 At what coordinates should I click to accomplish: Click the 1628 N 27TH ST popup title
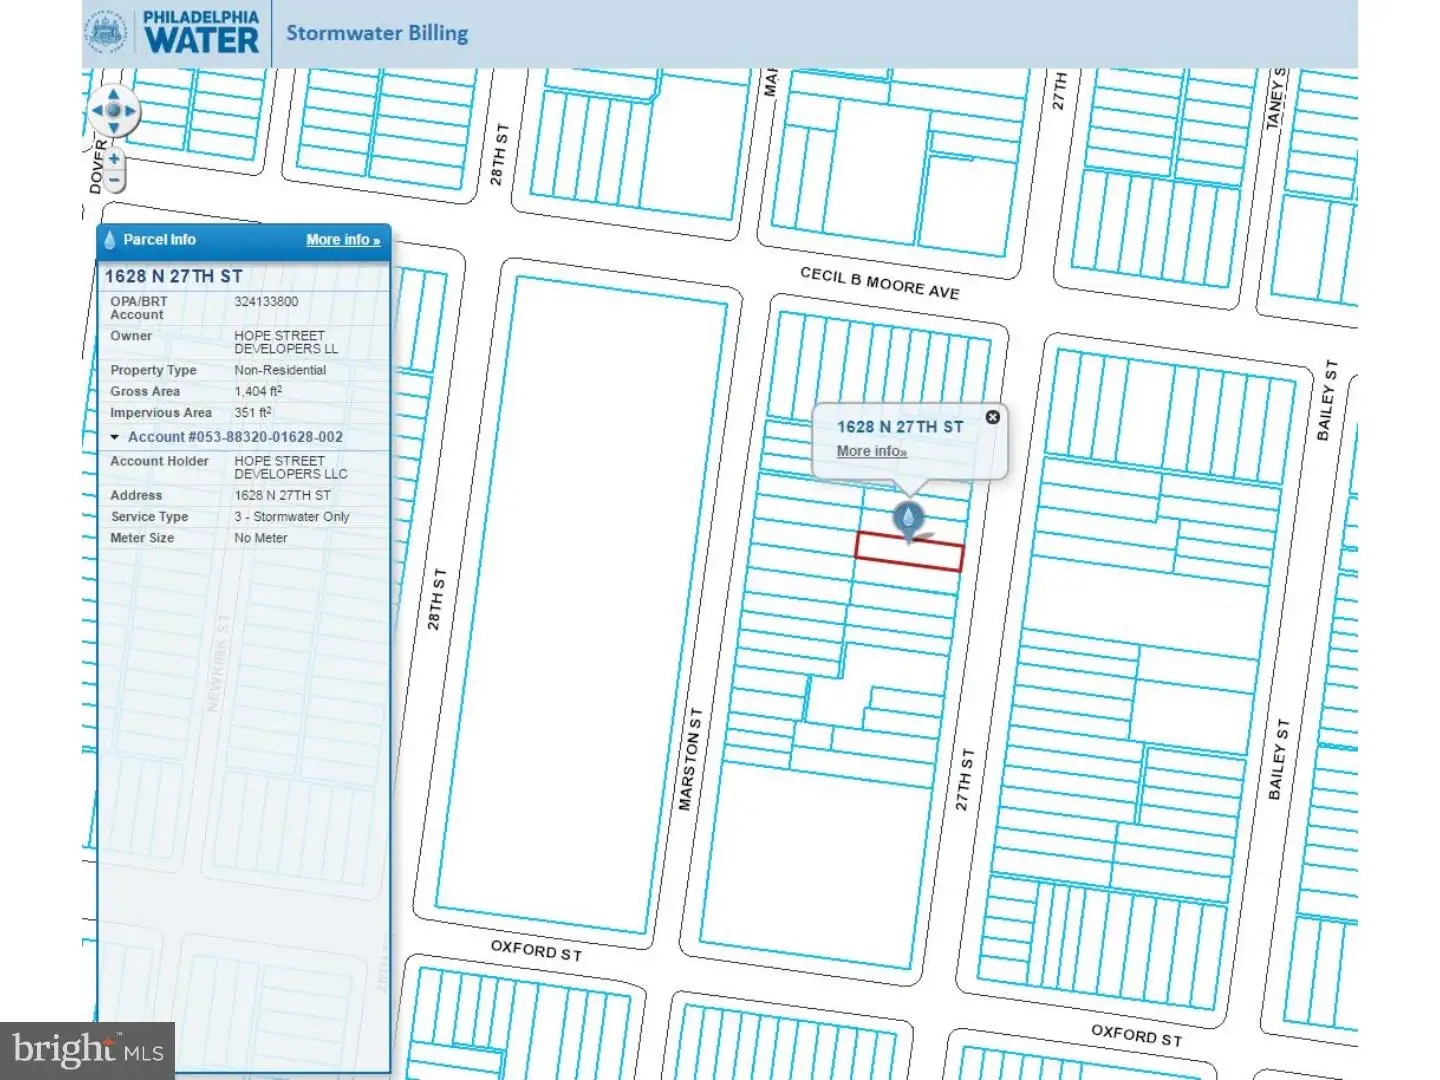coord(900,427)
